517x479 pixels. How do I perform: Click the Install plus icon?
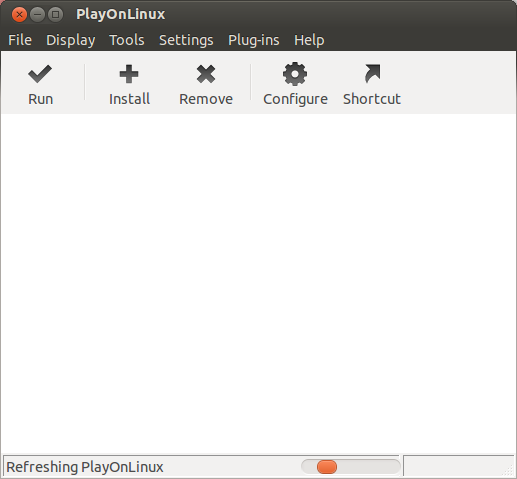(129, 74)
